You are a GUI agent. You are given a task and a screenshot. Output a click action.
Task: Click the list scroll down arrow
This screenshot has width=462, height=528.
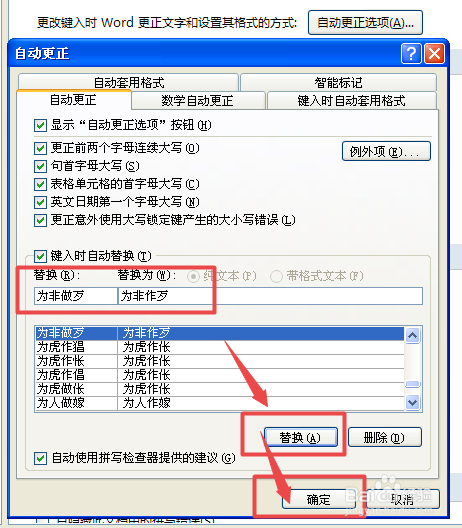(x=412, y=402)
